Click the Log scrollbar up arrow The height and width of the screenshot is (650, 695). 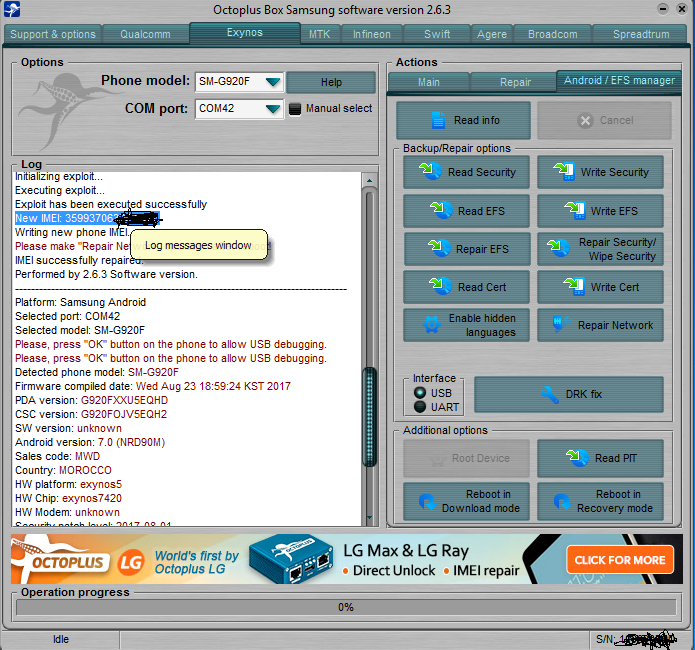pyautogui.click(x=369, y=180)
